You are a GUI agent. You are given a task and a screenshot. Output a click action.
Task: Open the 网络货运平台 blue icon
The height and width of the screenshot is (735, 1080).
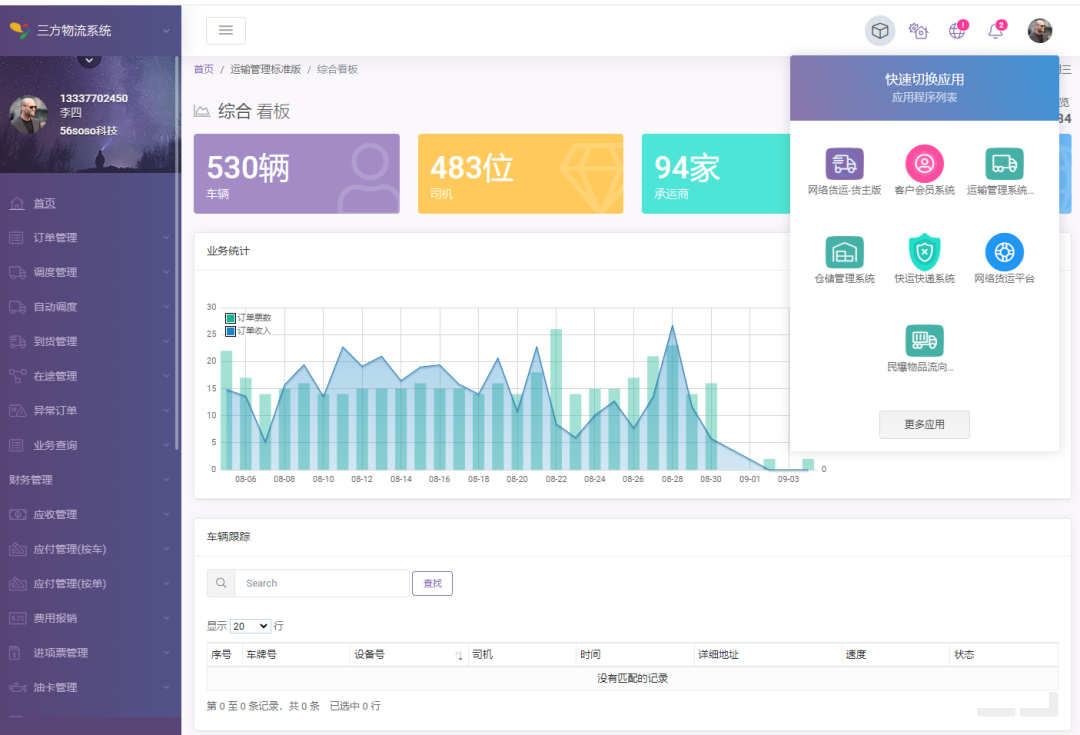click(1004, 252)
